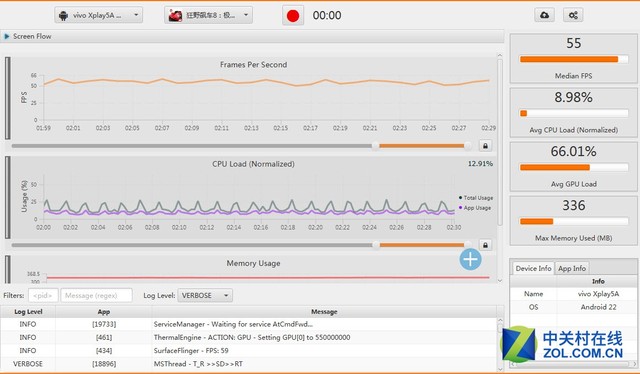The image size is (640, 374).
Task: Click the game app icon in selector
Action: [x=175, y=16]
